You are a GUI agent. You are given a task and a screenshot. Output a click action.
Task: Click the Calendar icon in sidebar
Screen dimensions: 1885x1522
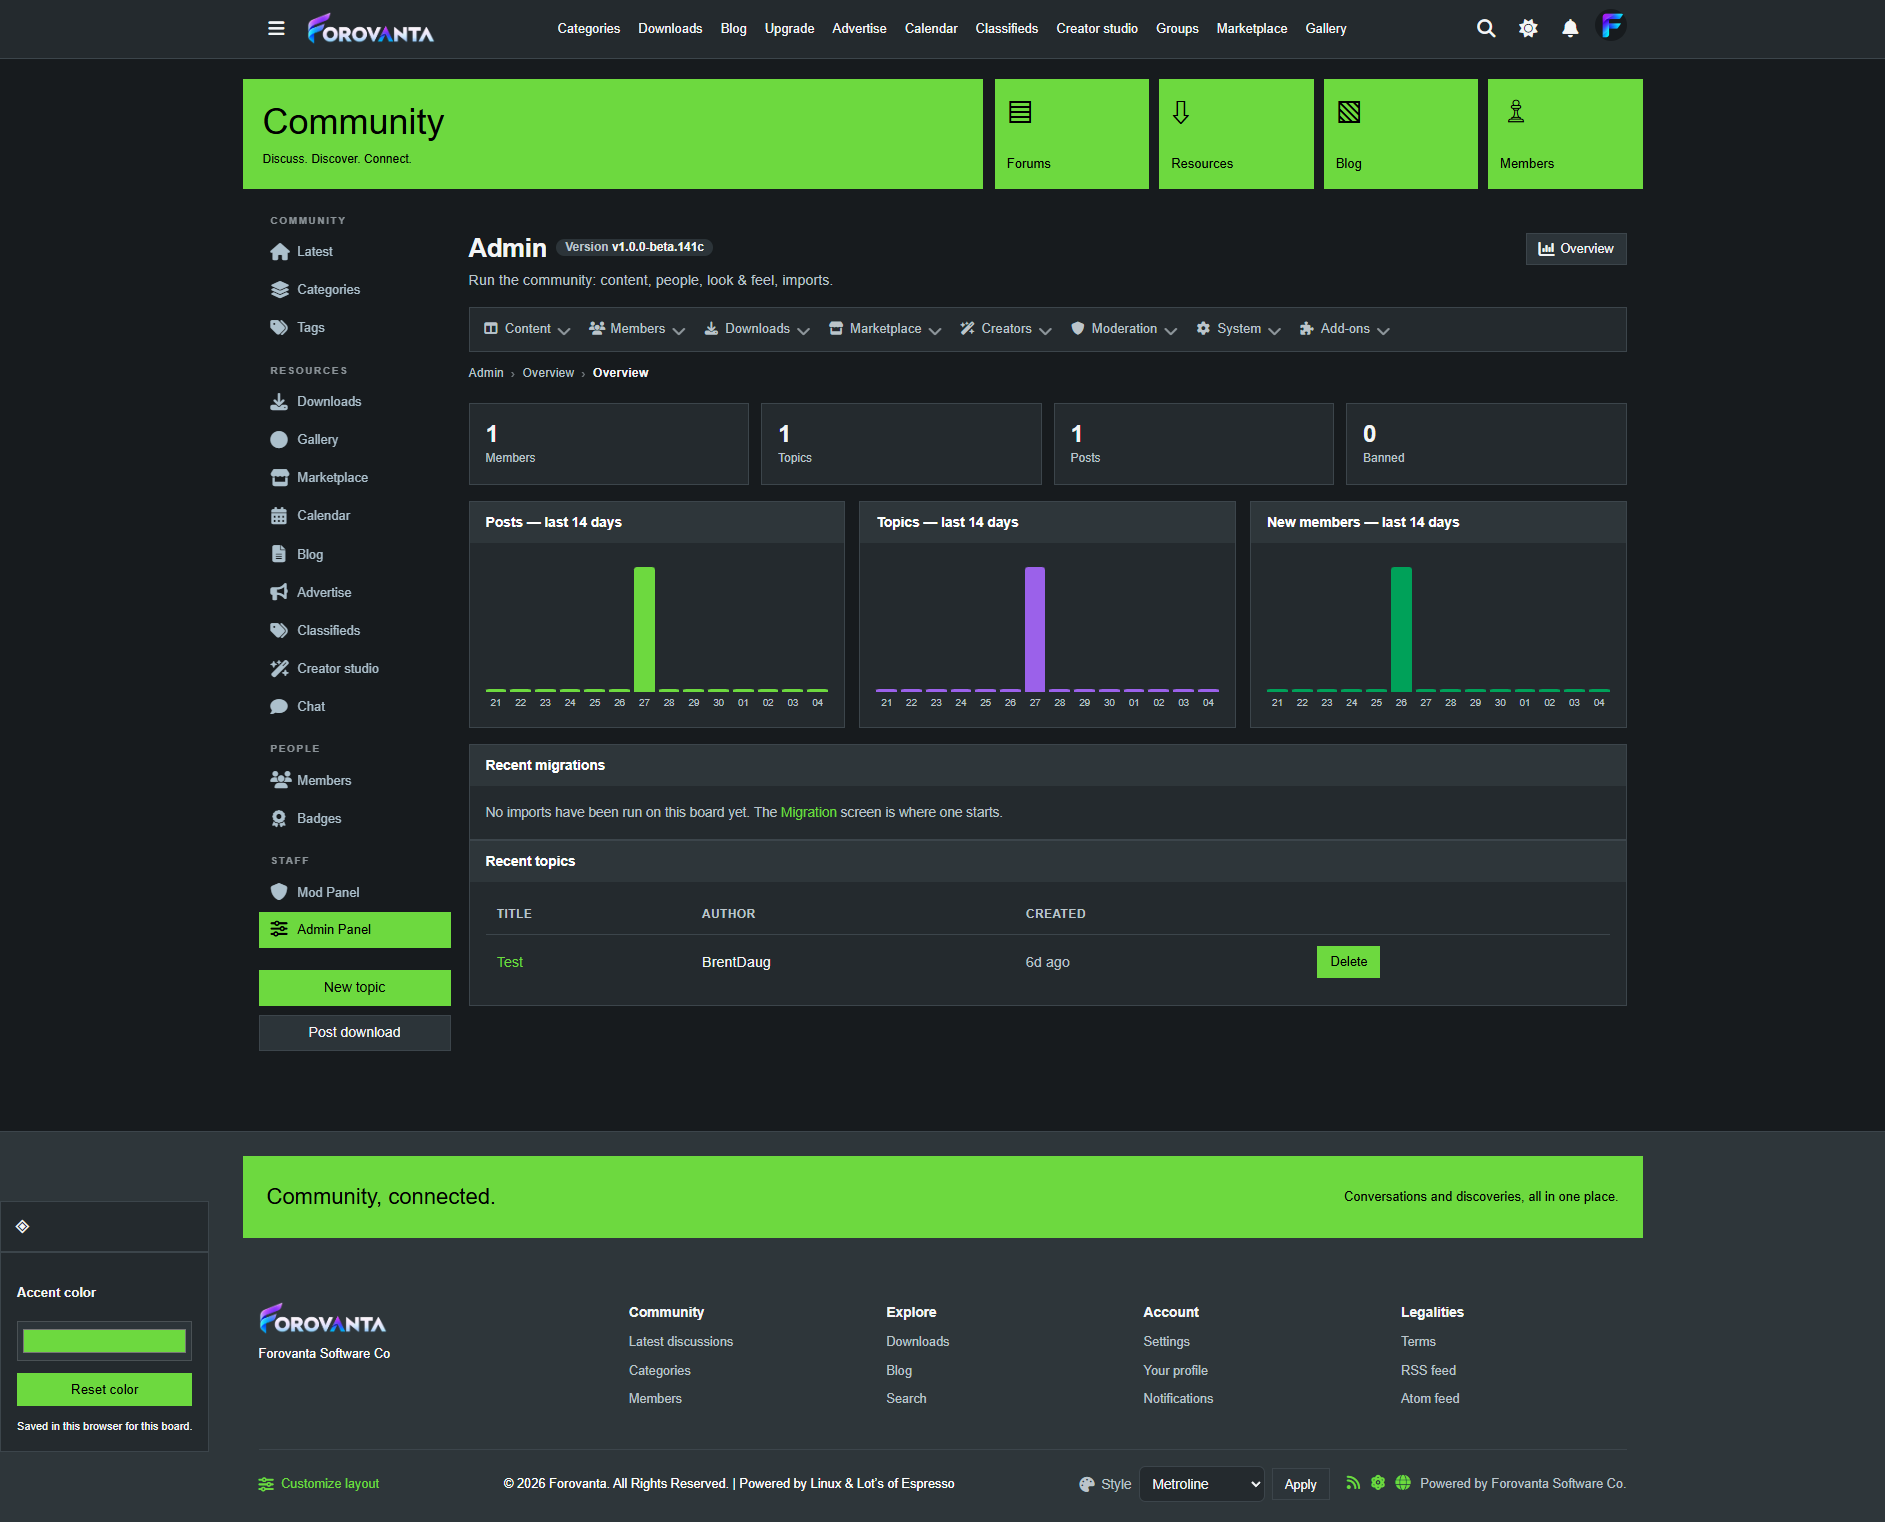click(x=279, y=516)
